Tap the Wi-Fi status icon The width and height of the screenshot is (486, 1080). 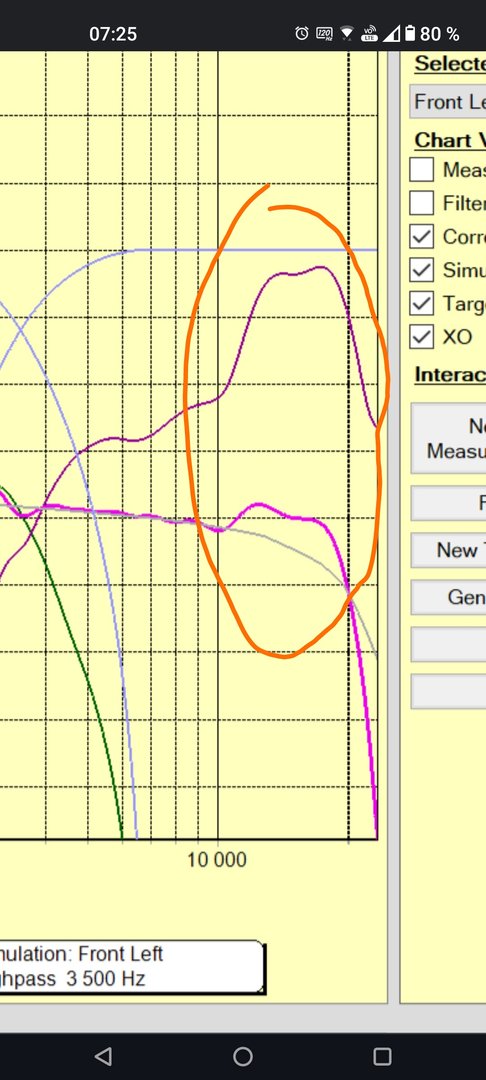pyautogui.click(x=347, y=33)
